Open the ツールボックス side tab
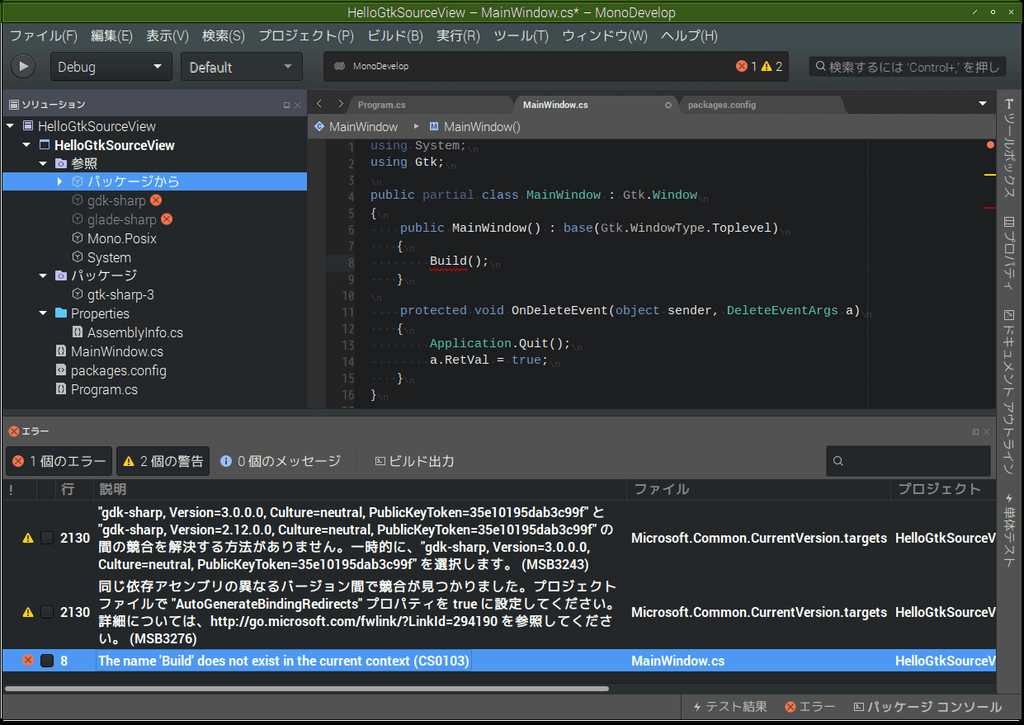 pos(1010,148)
